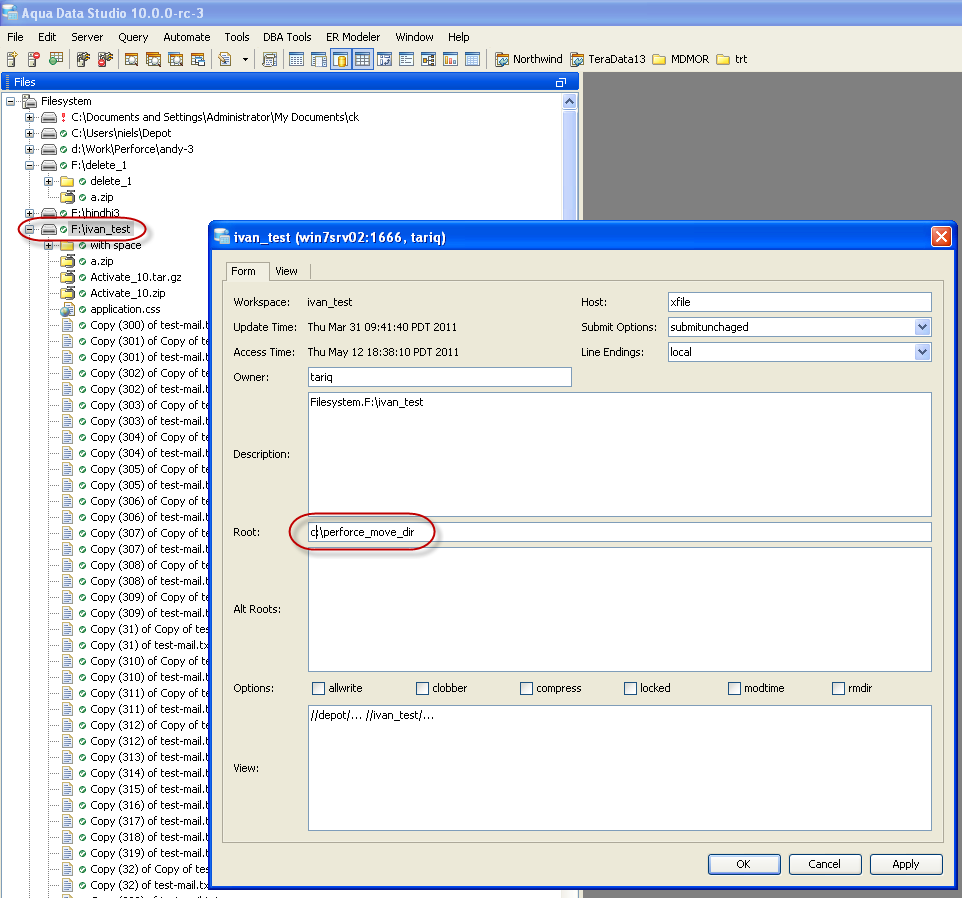Image resolution: width=962 pixels, height=898 pixels.
Task: Check the clobber option
Action: pos(422,688)
